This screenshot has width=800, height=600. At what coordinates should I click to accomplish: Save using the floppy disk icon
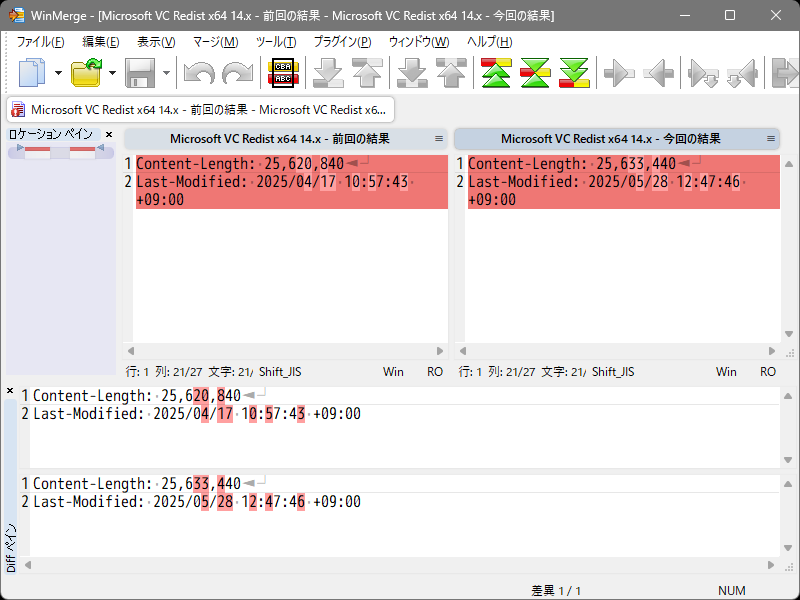click(140, 73)
